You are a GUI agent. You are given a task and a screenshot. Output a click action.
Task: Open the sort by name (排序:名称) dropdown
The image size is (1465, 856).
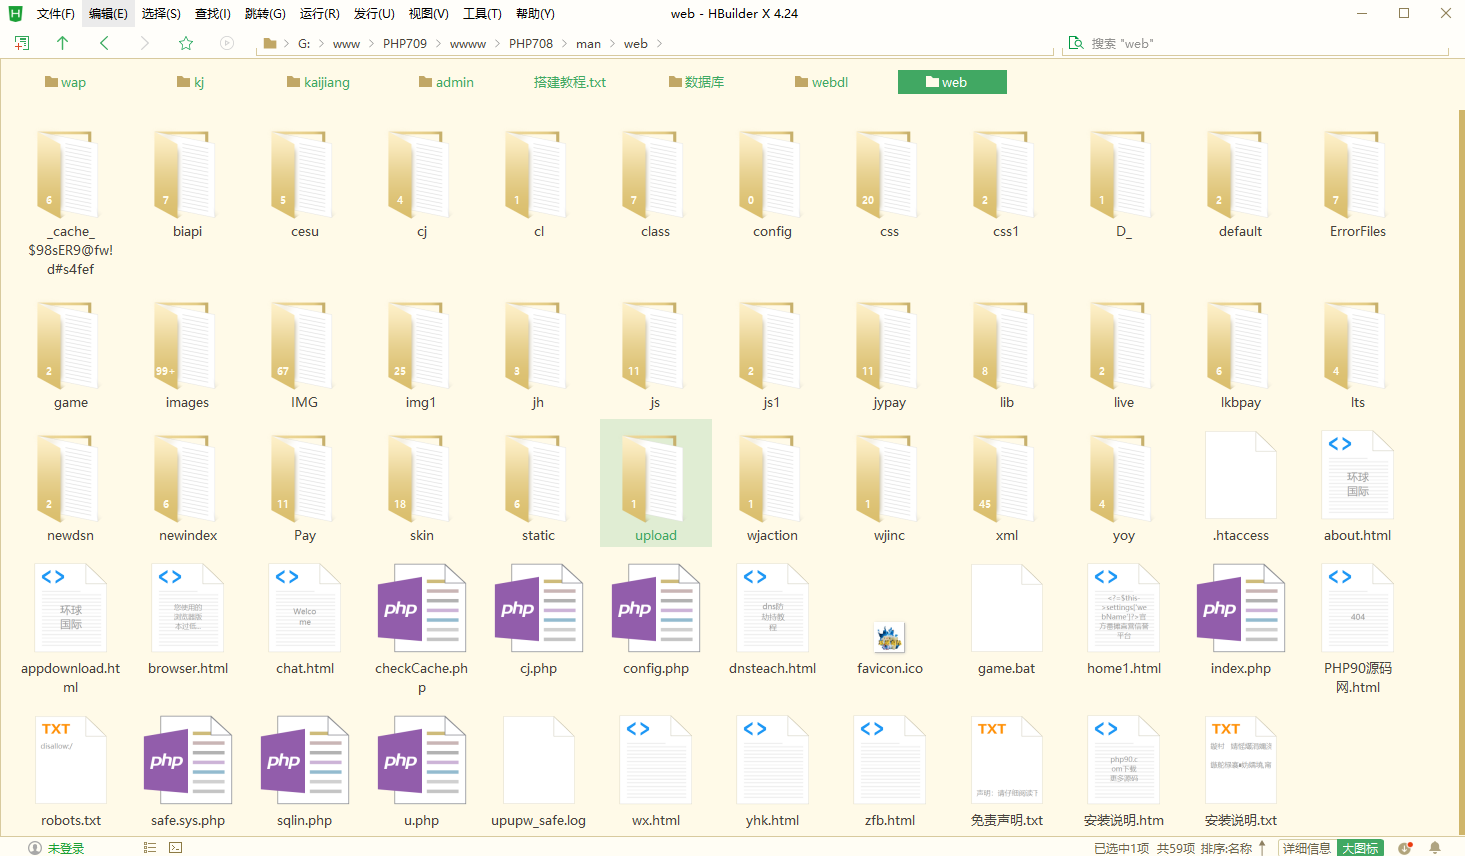(x=1226, y=848)
